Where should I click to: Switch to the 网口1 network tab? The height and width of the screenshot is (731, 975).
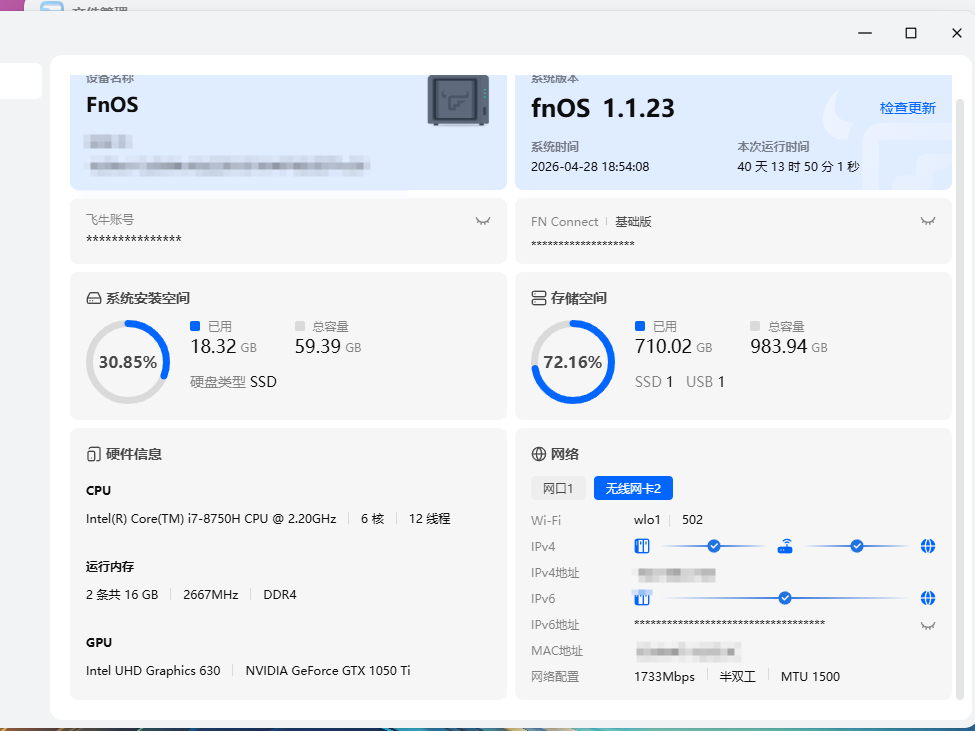tap(557, 488)
